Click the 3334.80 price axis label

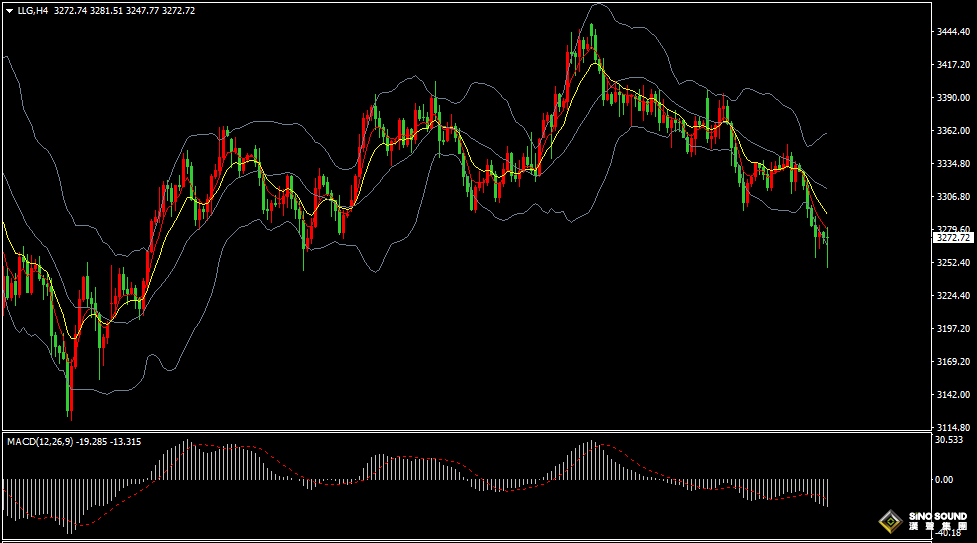[953, 164]
